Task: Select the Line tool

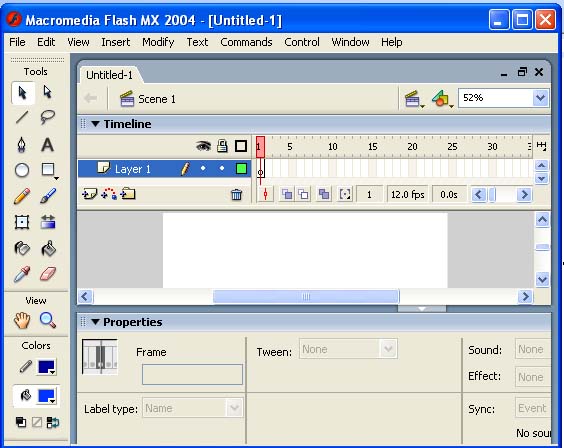Action: pyautogui.click(x=22, y=117)
